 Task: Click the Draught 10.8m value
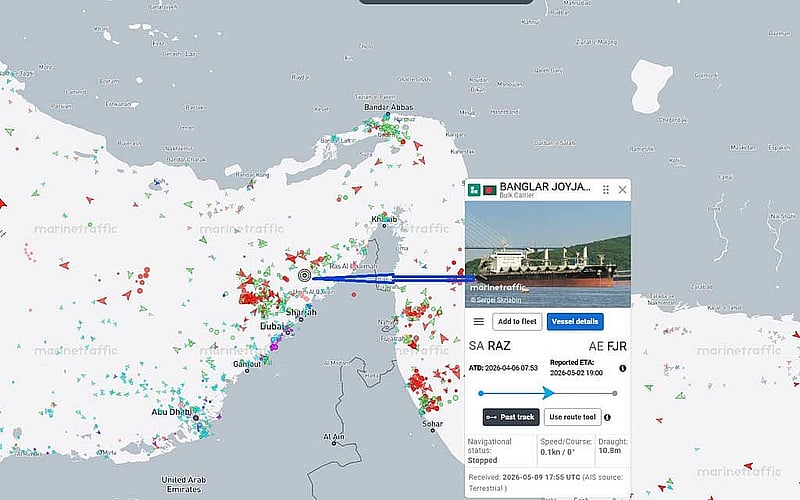pos(610,451)
